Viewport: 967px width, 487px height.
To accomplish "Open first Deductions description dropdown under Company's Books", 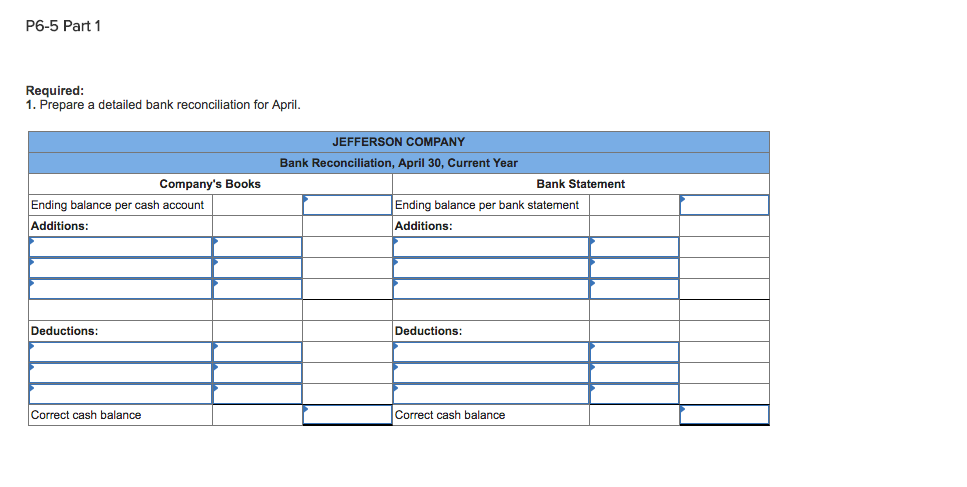I will point(120,352).
